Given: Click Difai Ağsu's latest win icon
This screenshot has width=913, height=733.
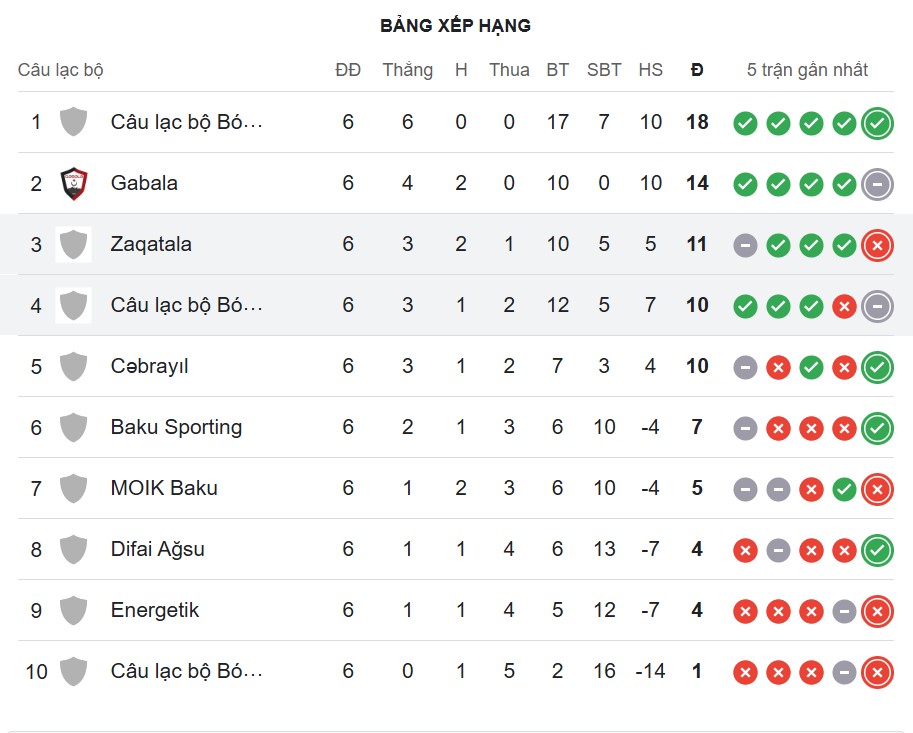Looking at the screenshot, I should [x=877, y=550].
